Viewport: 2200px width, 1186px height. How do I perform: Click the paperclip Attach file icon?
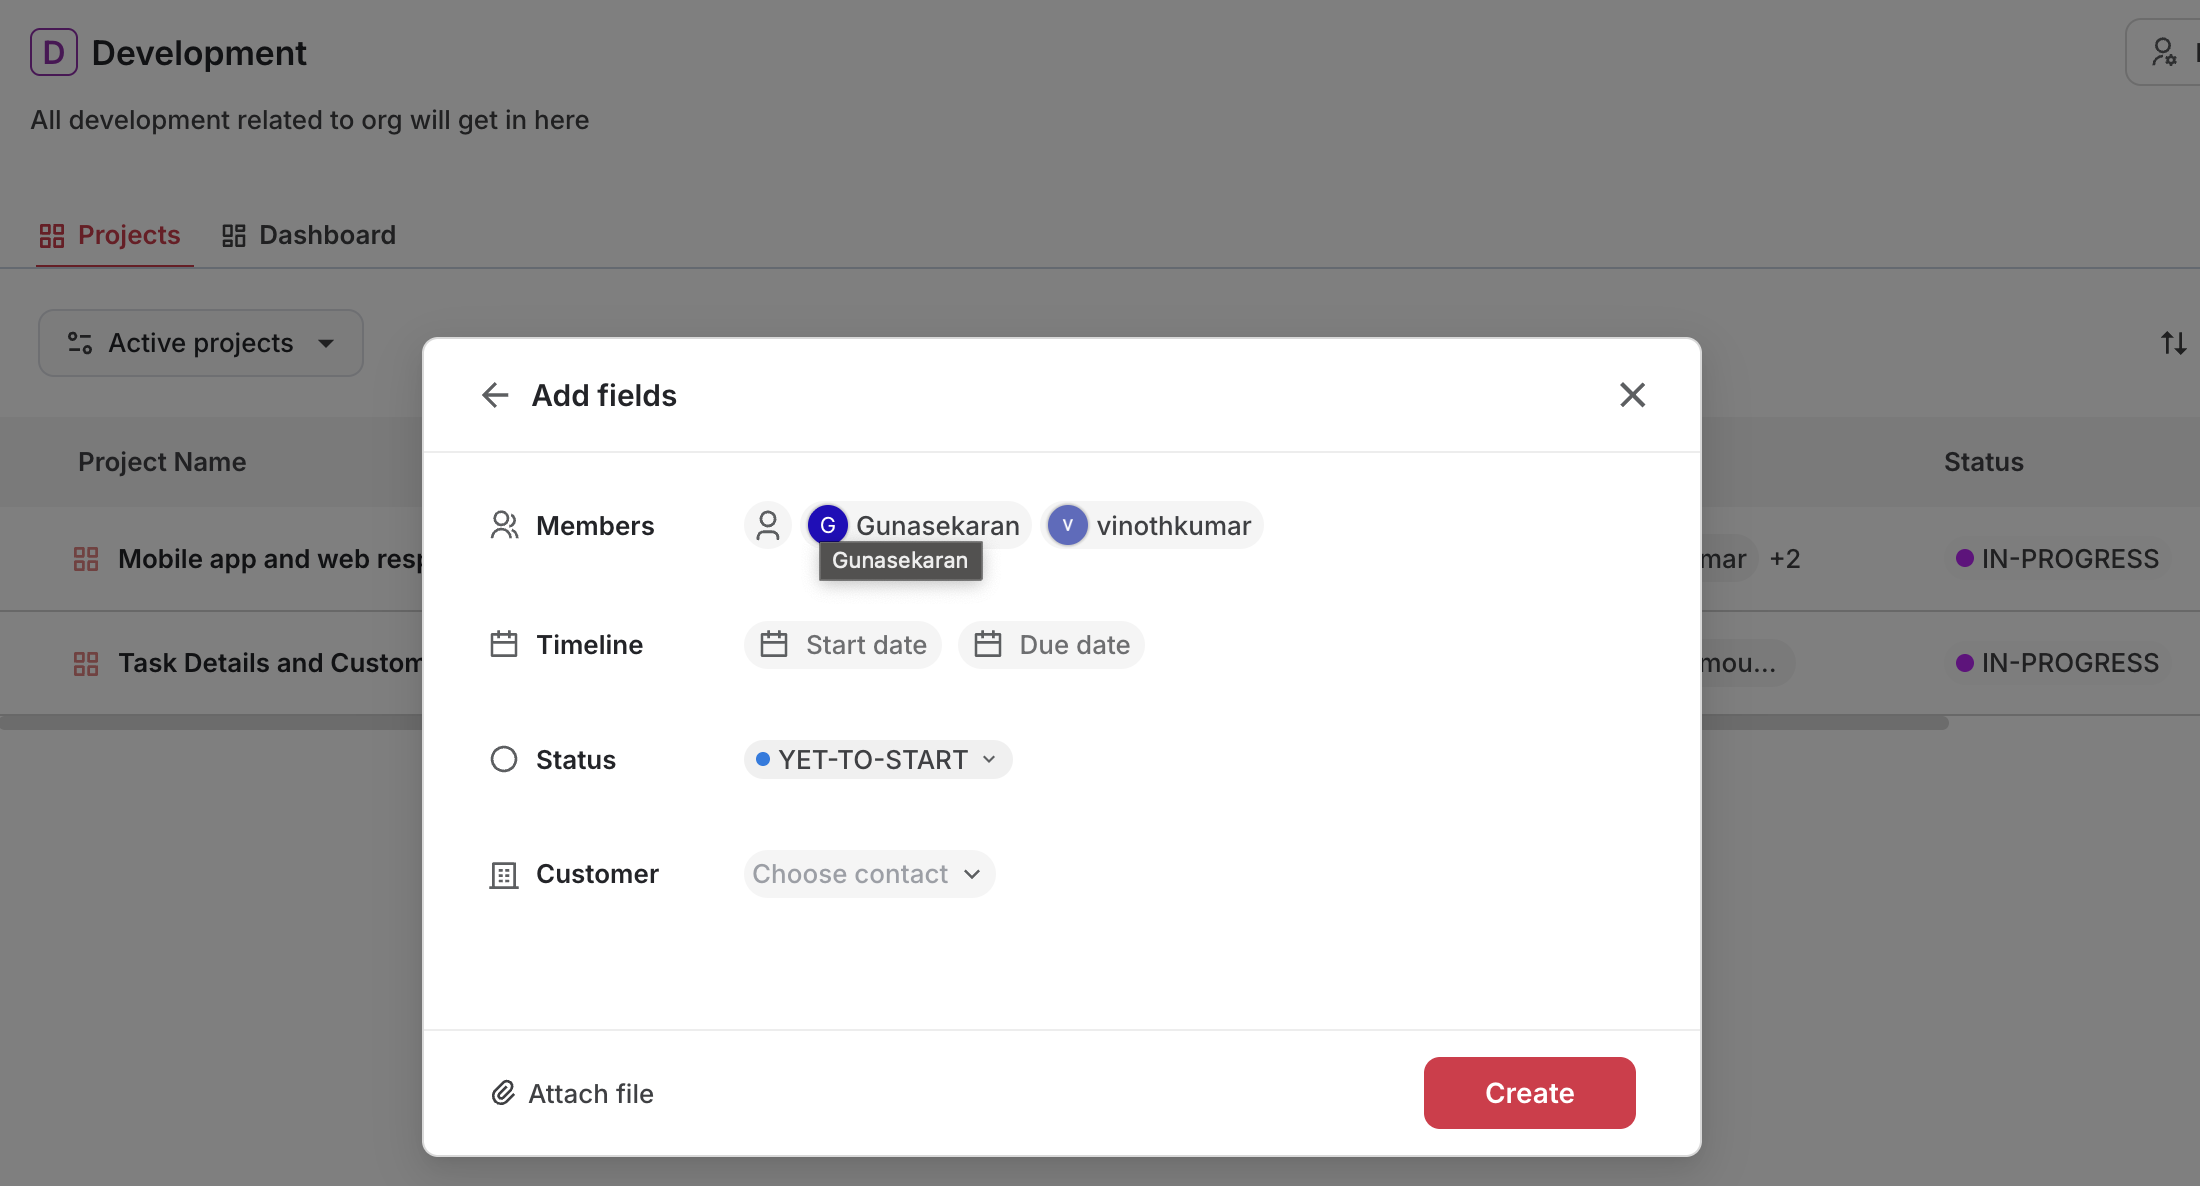coord(503,1093)
